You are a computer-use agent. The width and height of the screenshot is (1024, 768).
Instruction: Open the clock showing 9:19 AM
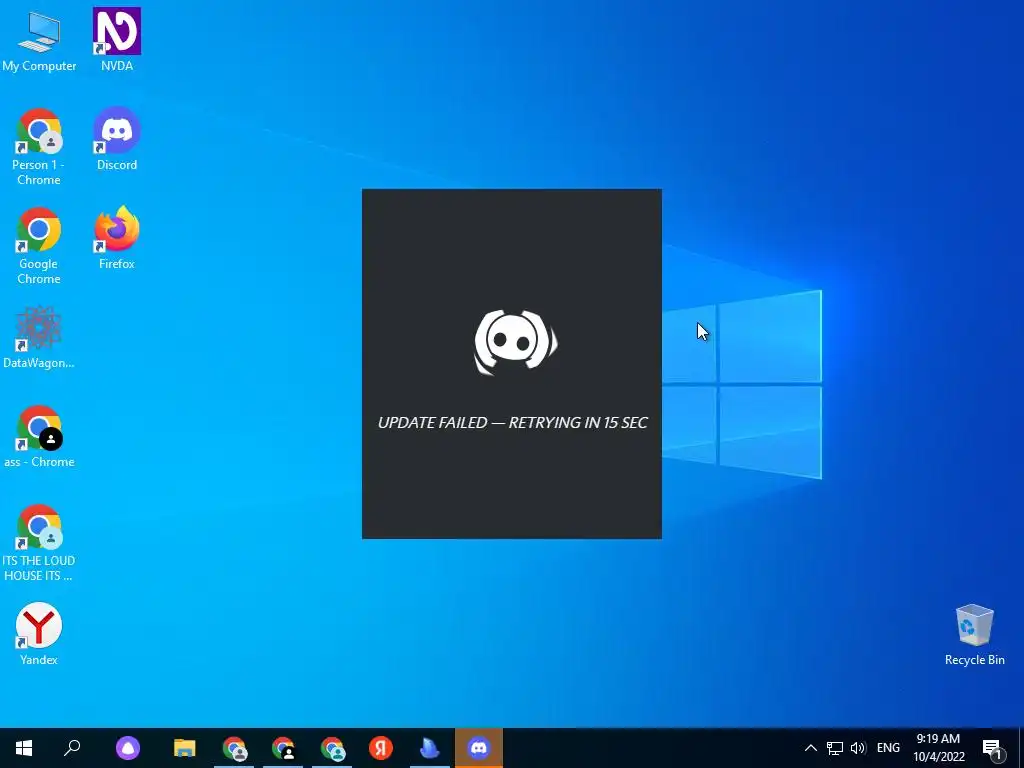(x=938, y=748)
